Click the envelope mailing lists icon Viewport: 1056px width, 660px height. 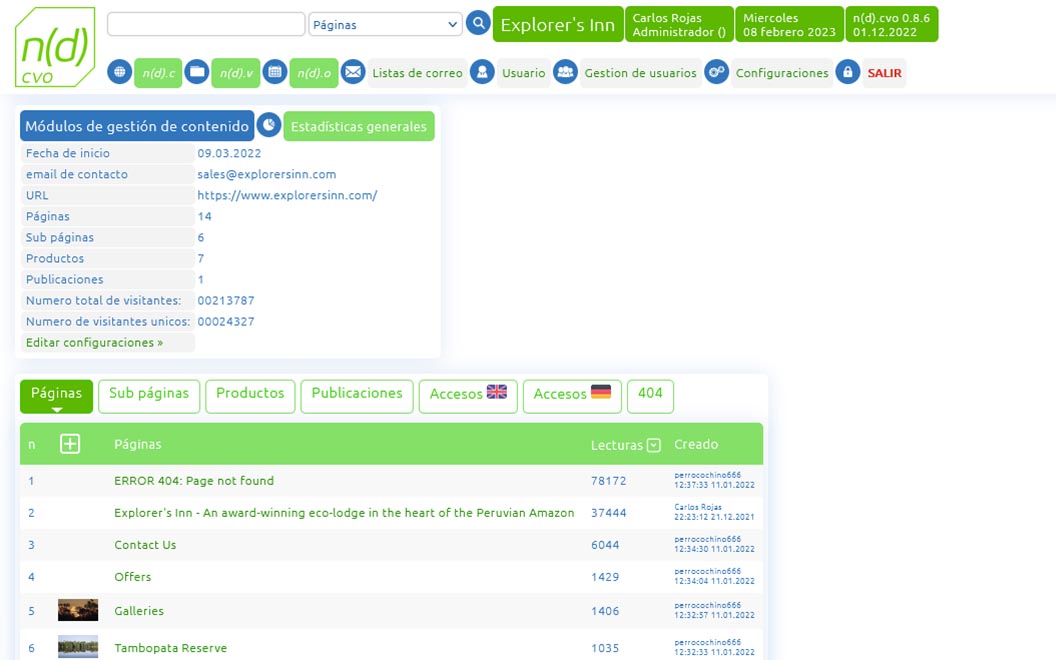click(353, 71)
